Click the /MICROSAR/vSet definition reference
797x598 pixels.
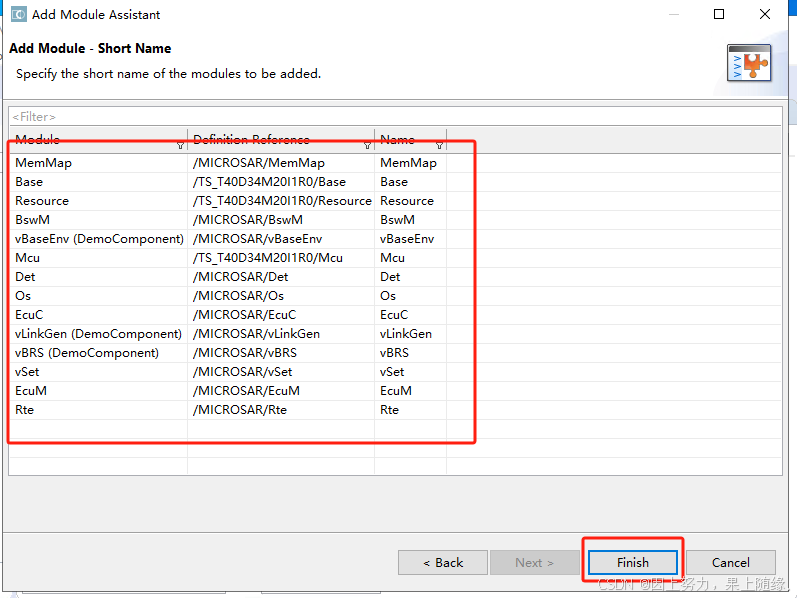coord(281,372)
